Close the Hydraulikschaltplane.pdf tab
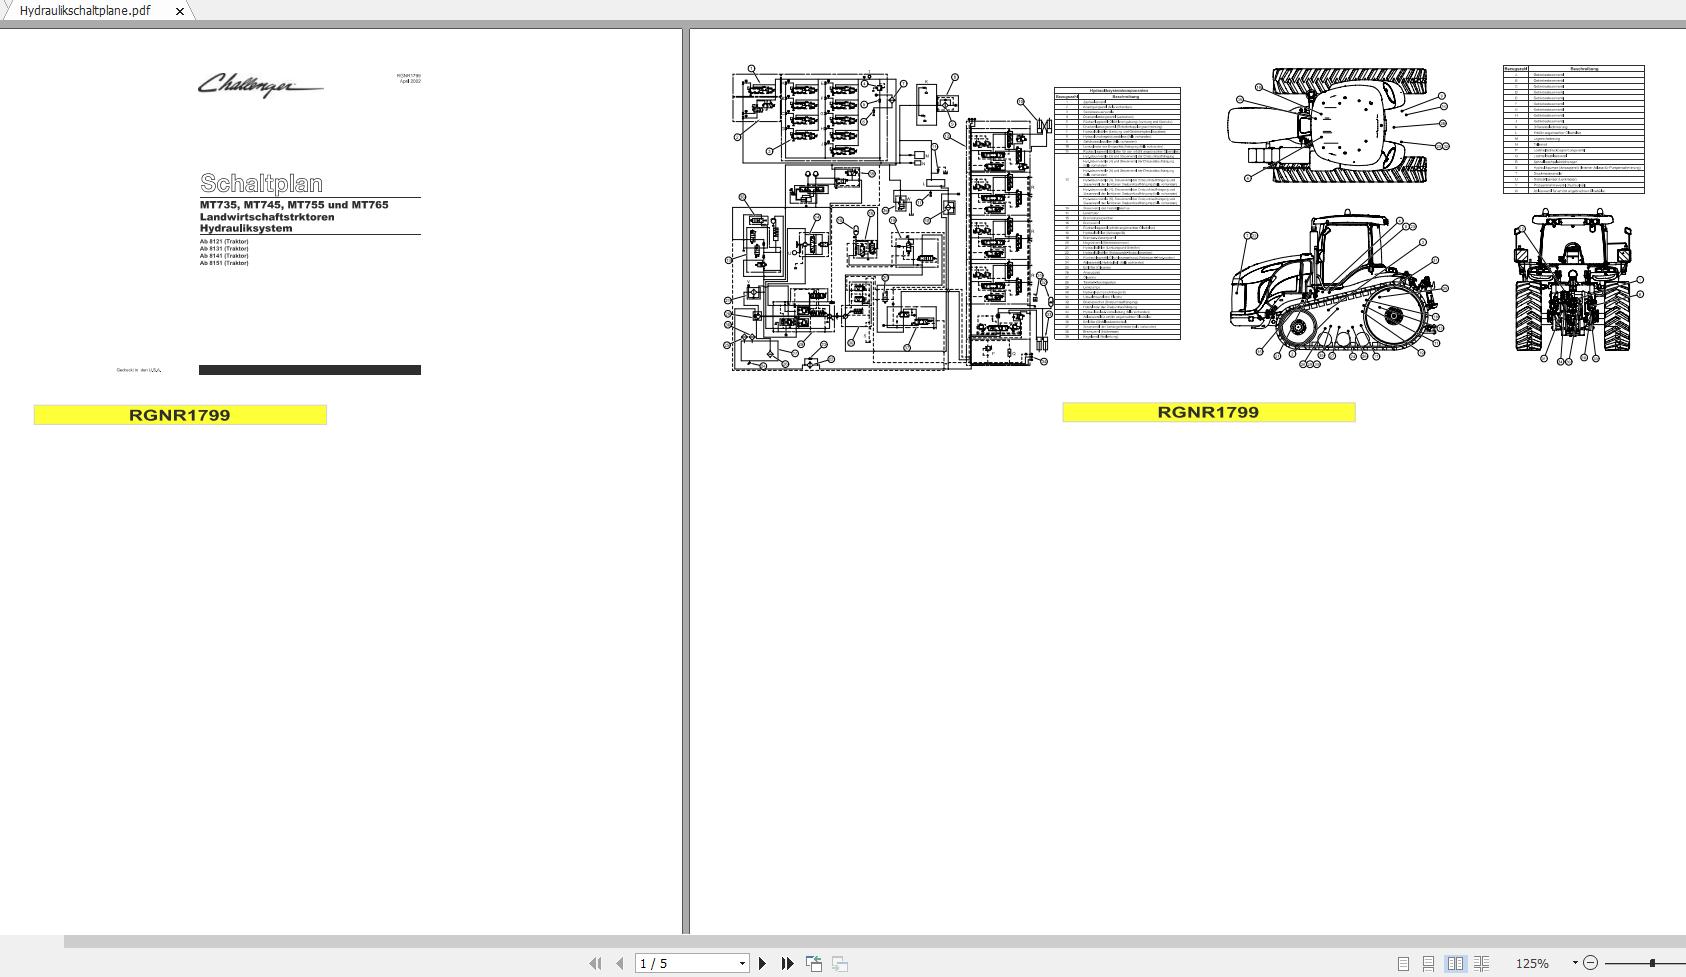Image resolution: width=1686 pixels, height=977 pixels. click(x=180, y=11)
